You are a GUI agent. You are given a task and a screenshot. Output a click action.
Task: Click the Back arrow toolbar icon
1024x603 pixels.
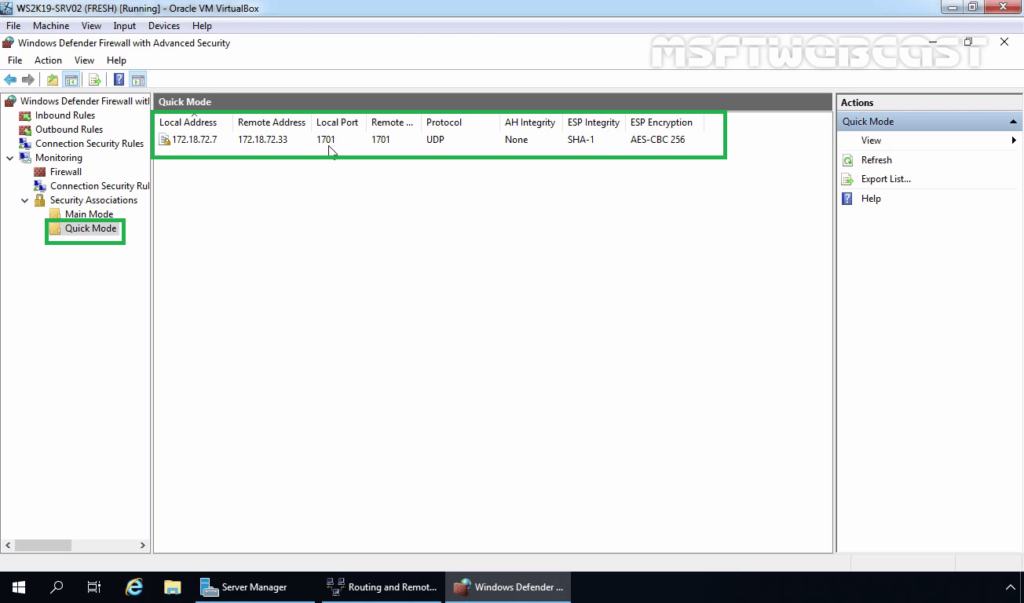coord(10,80)
